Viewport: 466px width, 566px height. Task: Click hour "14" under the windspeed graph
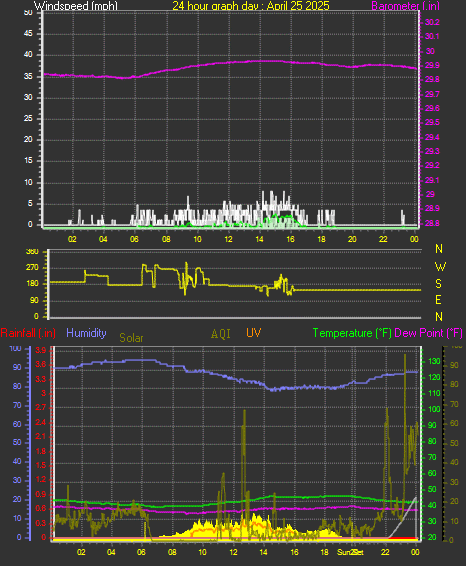(x=259, y=239)
